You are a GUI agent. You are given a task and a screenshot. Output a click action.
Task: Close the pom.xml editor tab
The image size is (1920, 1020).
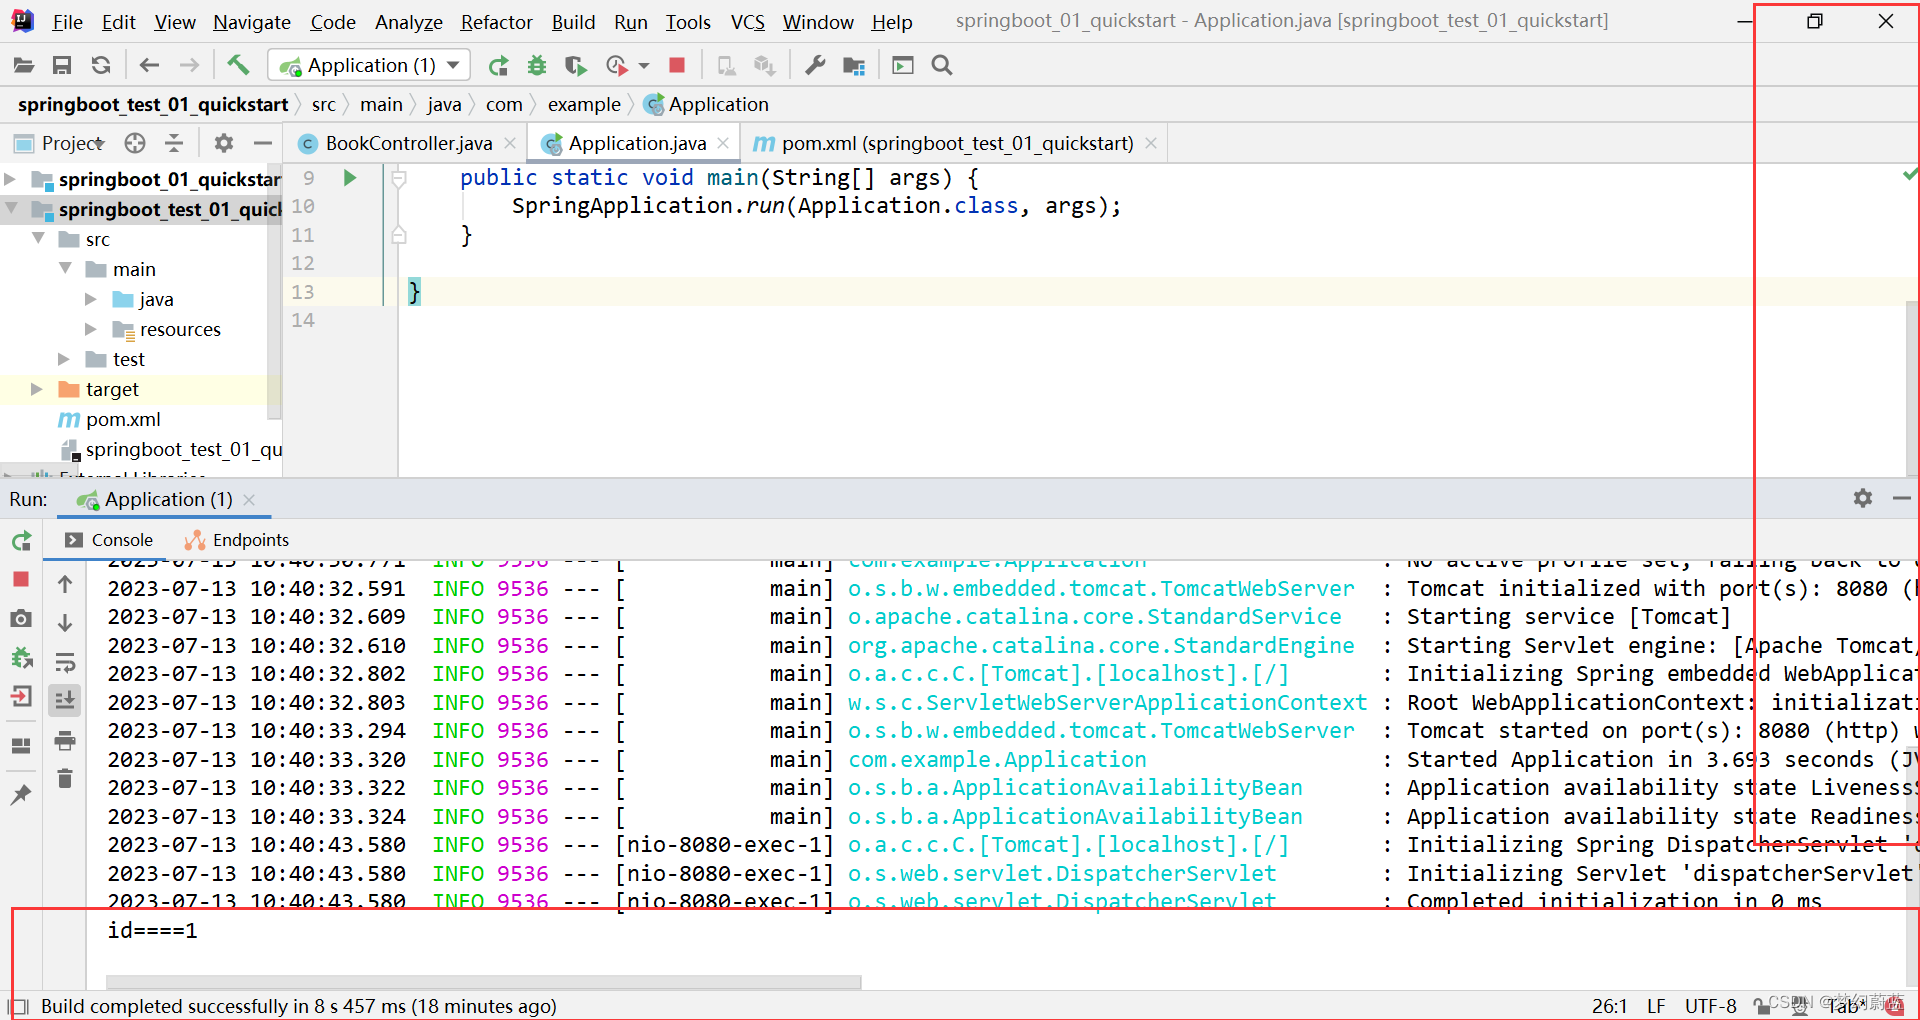1151,143
